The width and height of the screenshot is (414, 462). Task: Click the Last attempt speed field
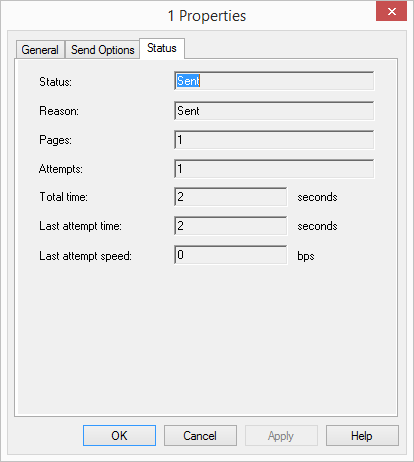point(230,255)
